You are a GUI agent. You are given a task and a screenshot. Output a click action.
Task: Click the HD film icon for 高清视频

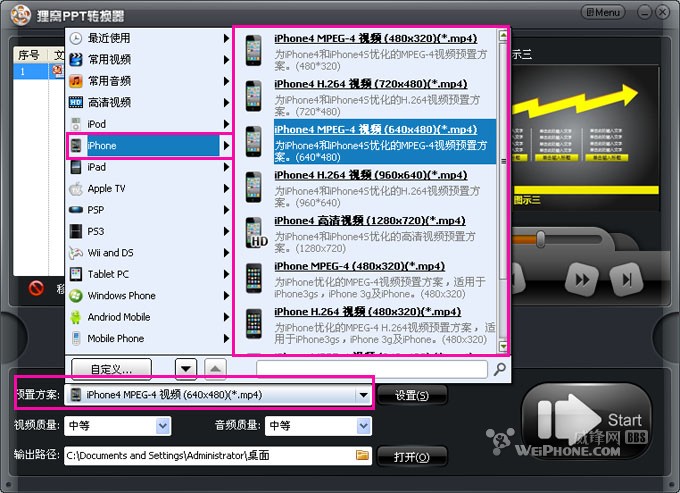[x=76, y=102]
